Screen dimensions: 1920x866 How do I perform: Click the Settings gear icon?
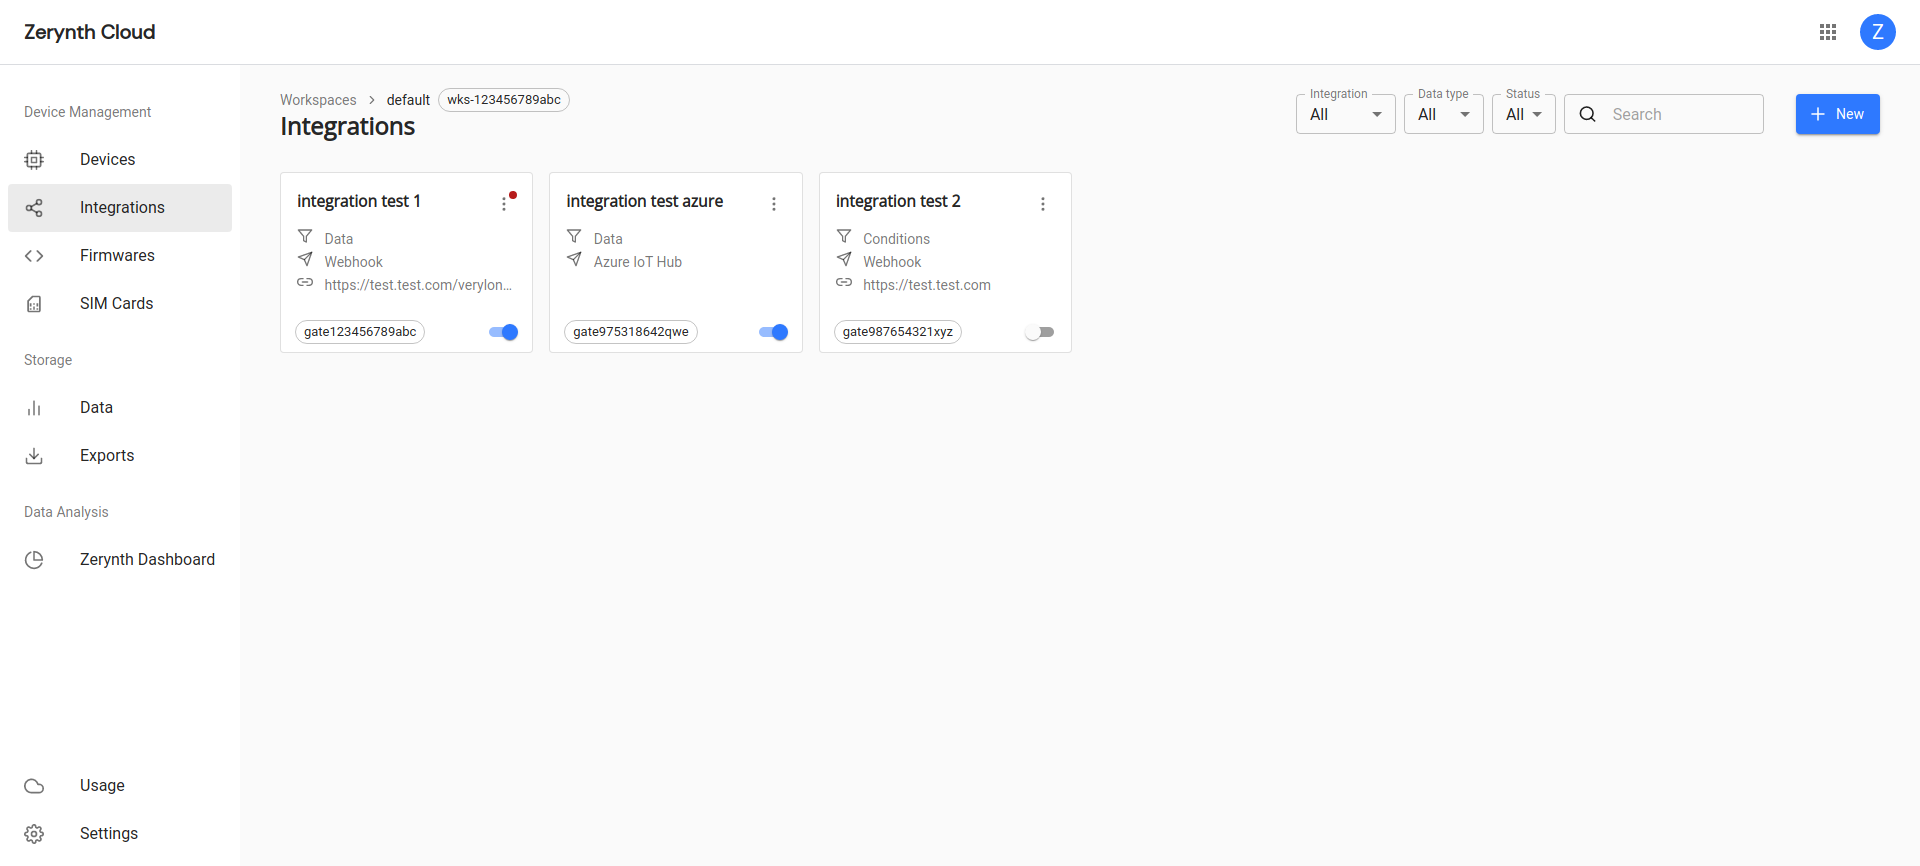pyautogui.click(x=34, y=834)
